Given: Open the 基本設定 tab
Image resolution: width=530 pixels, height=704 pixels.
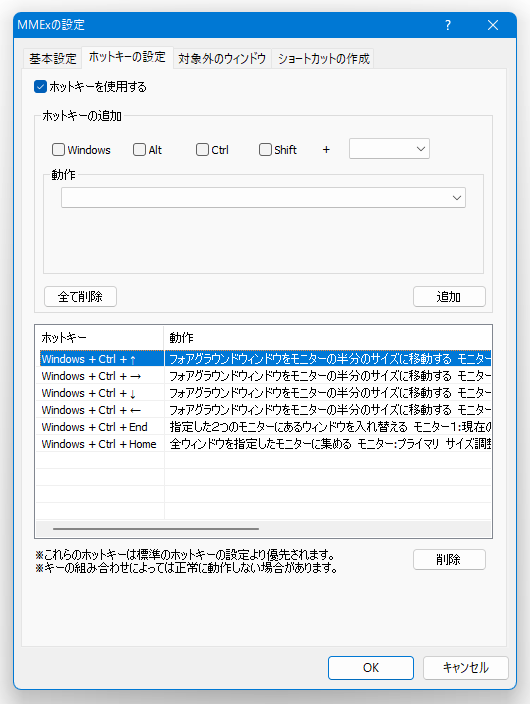Looking at the screenshot, I should [53, 58].
